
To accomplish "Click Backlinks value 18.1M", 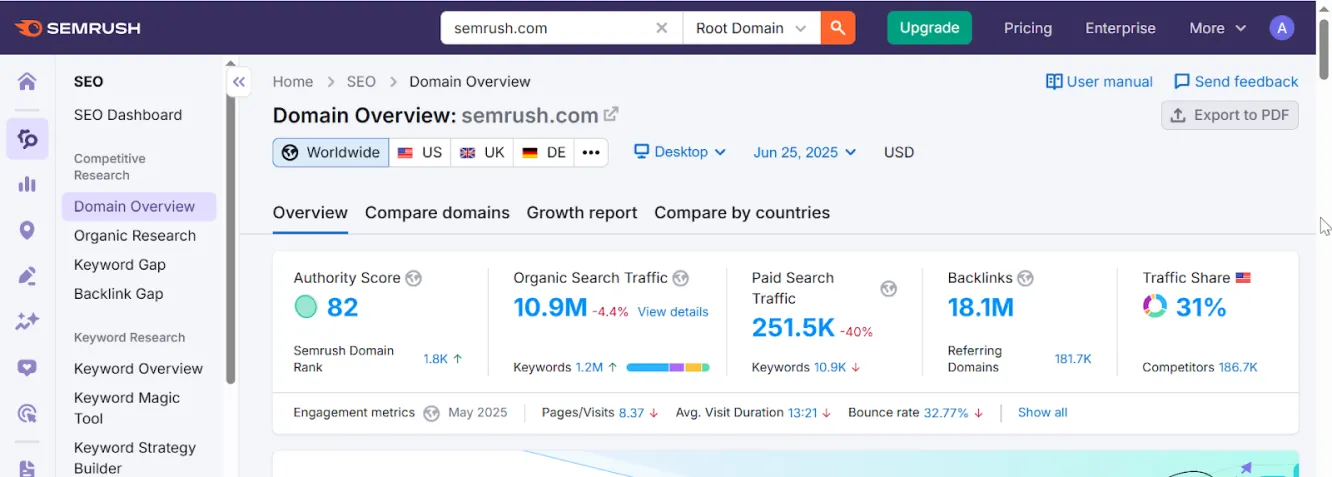I will pos(980,308).
